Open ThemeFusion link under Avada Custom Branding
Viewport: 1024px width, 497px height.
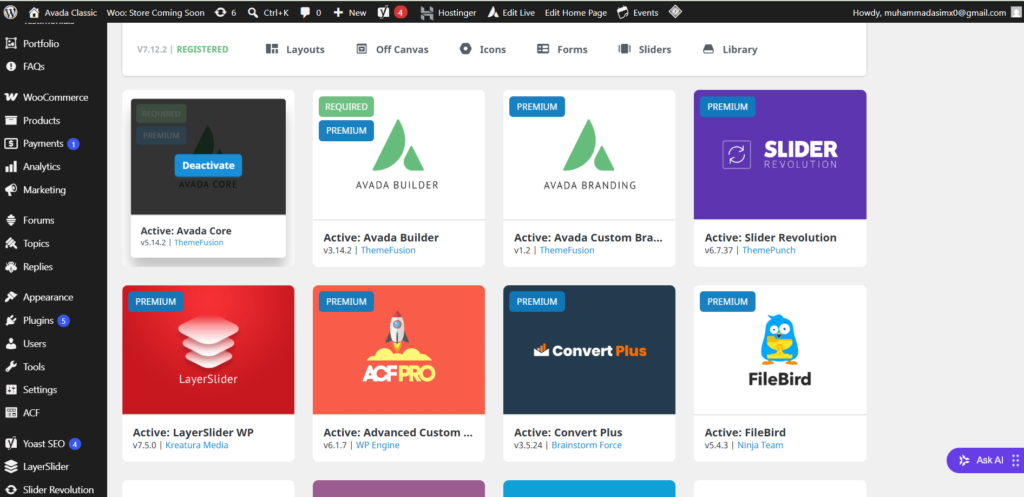pos(567,250)
